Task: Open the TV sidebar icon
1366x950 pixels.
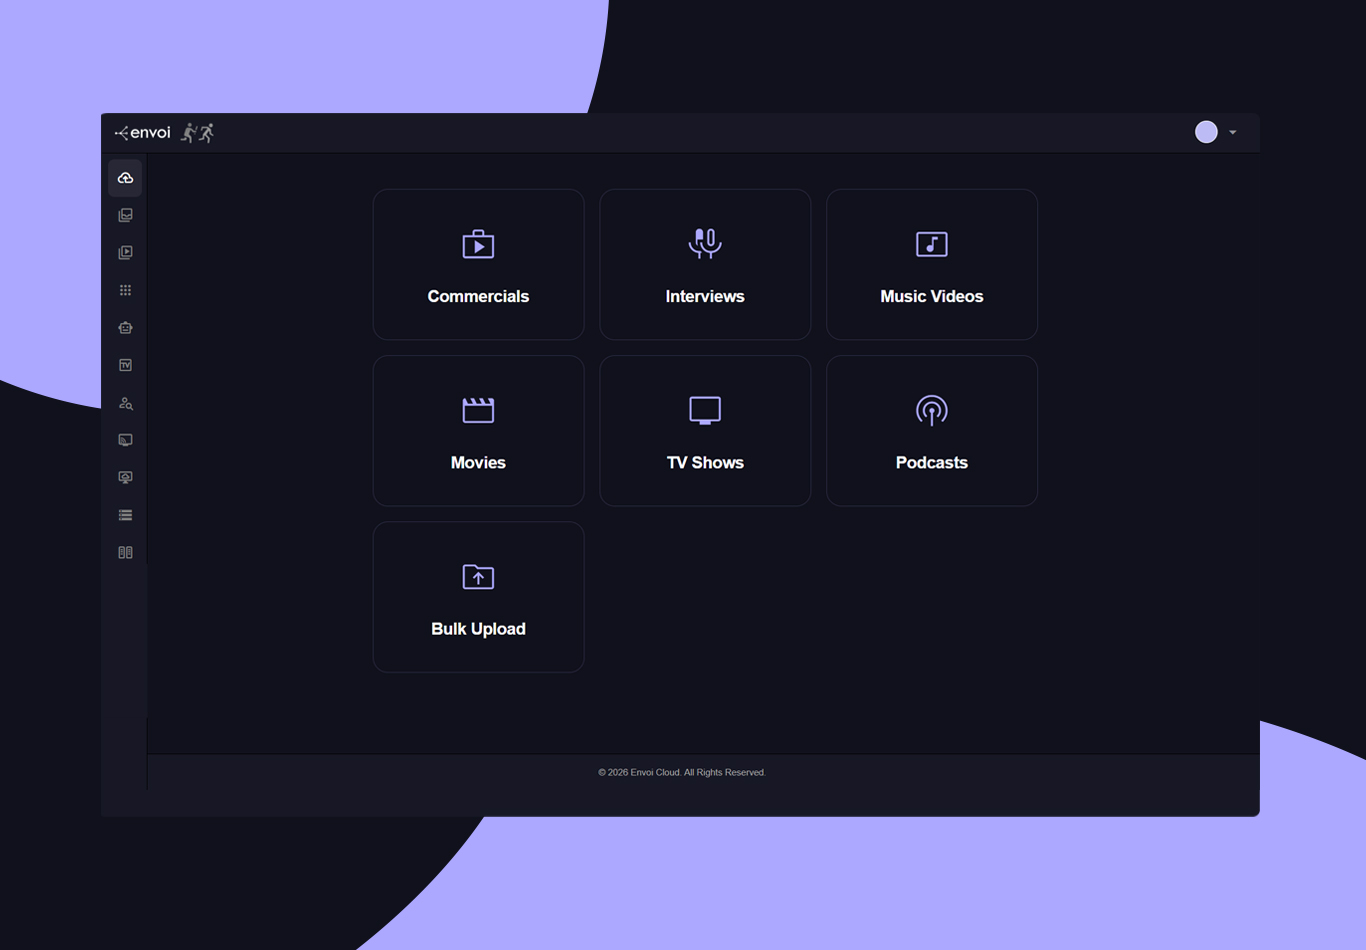Action: [x=125, y=365]
